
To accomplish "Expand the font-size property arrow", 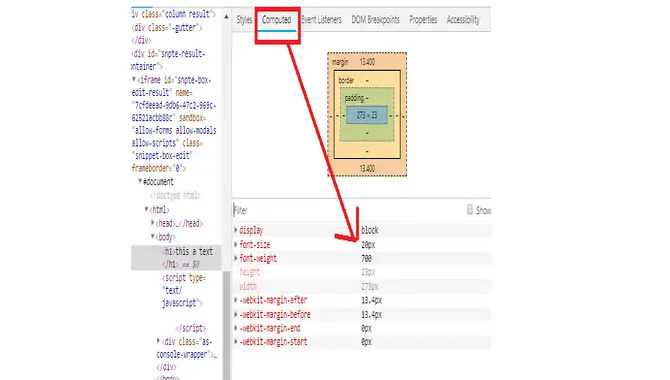I will (235, 244).
